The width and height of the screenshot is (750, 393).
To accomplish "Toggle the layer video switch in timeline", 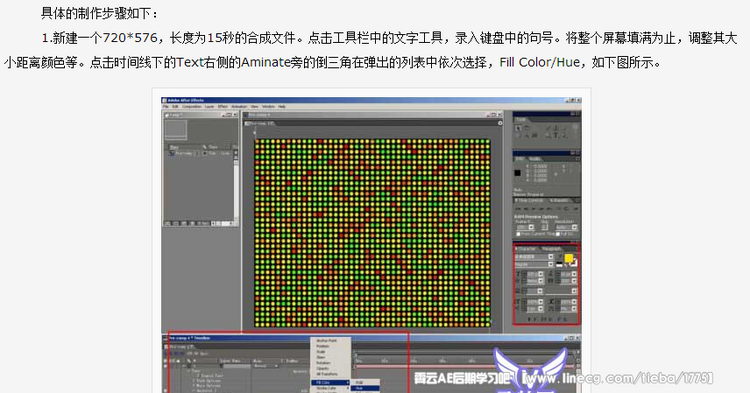I will (166, 366).
